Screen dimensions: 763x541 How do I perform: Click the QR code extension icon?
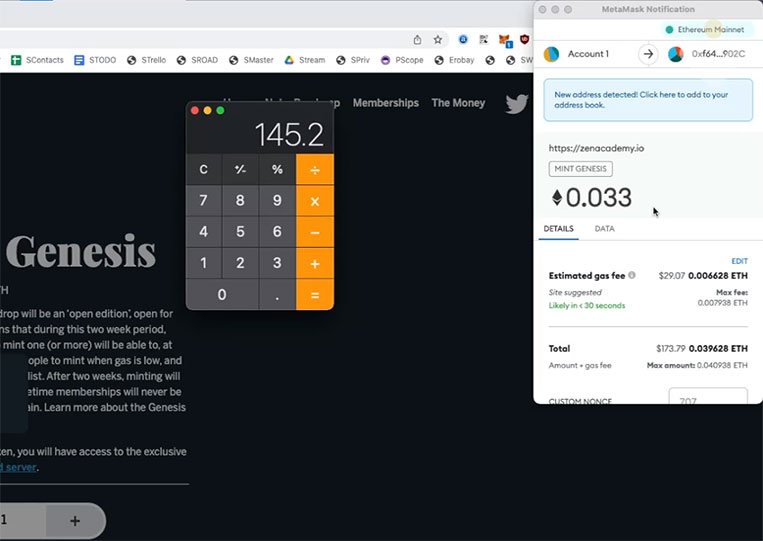pyautogui.click(x=483, y=39)
